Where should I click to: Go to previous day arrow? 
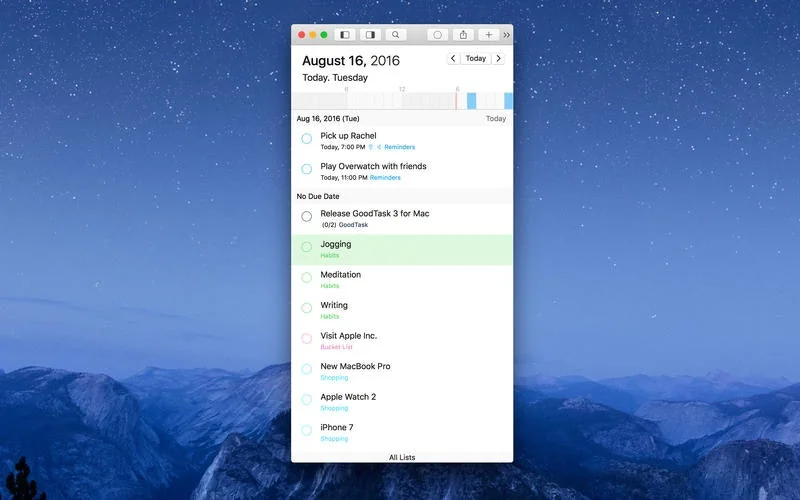coord(453,58)
